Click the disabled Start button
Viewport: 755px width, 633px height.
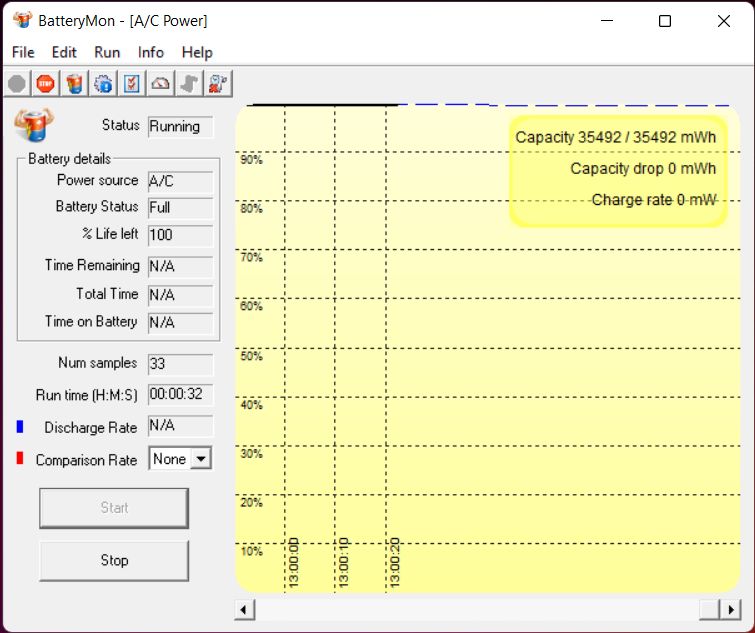click(x=114, y=508)
